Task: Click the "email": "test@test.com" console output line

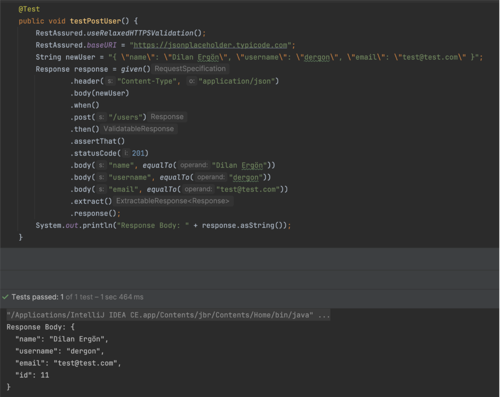Action: [x=68, y=363]
